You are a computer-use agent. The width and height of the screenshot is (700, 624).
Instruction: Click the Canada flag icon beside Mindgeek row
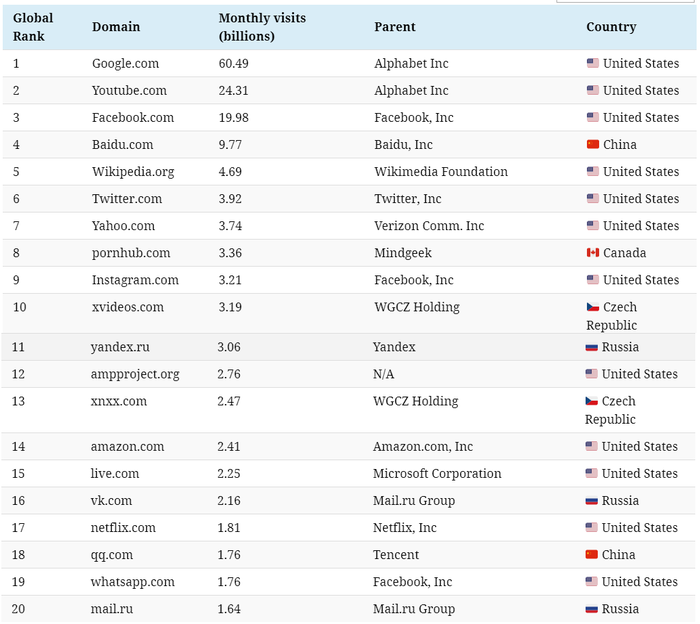coord(592,253)
